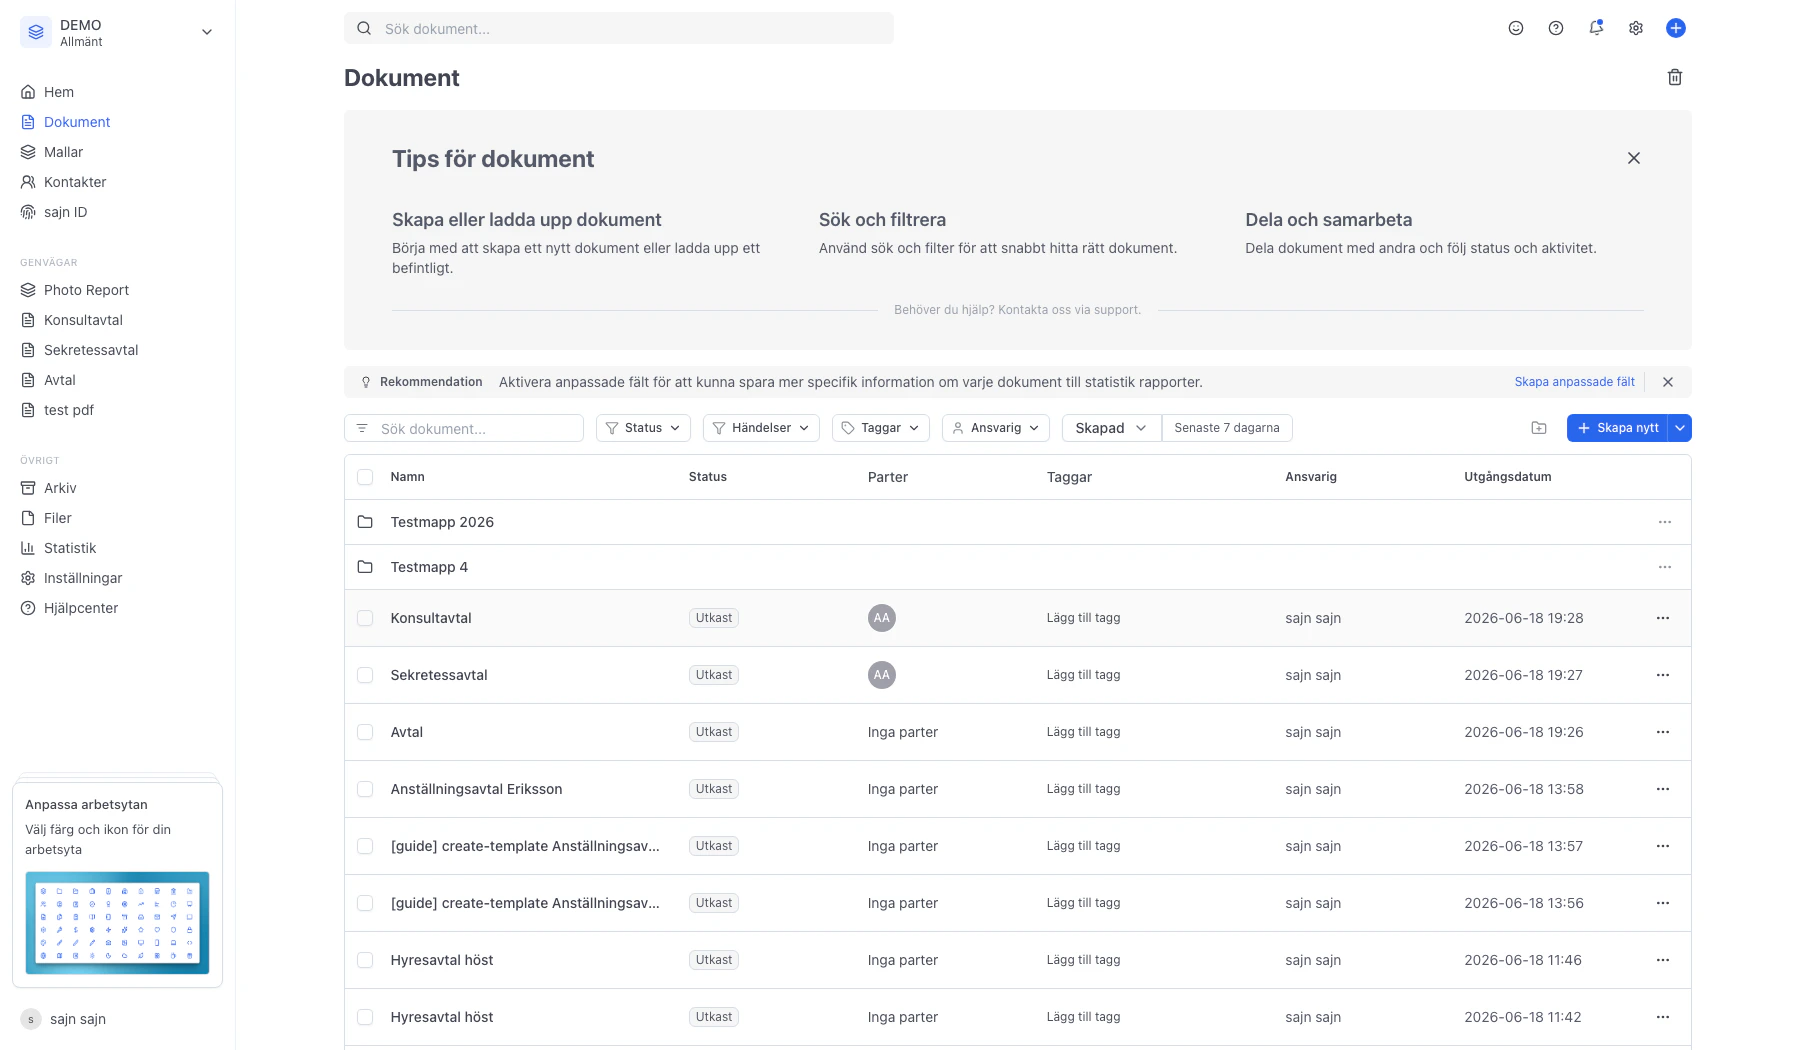The width and height of the screenshot is (1800, 1050).
Task: Check the Hyresavtal höst 11:42 row checkbox
Action: coord(365,1017)
